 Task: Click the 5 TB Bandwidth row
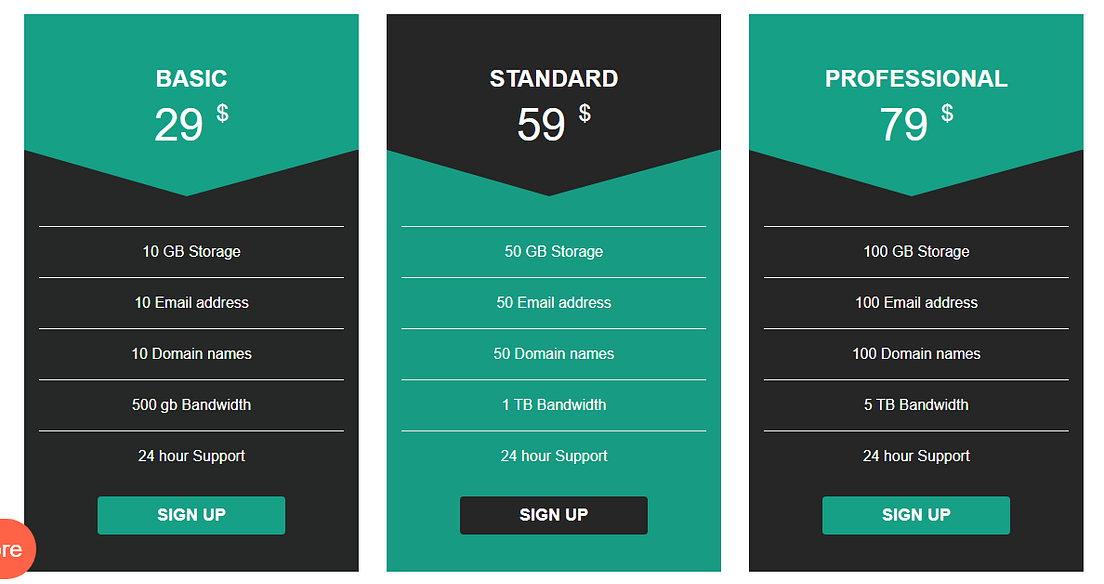pos(915,404)
